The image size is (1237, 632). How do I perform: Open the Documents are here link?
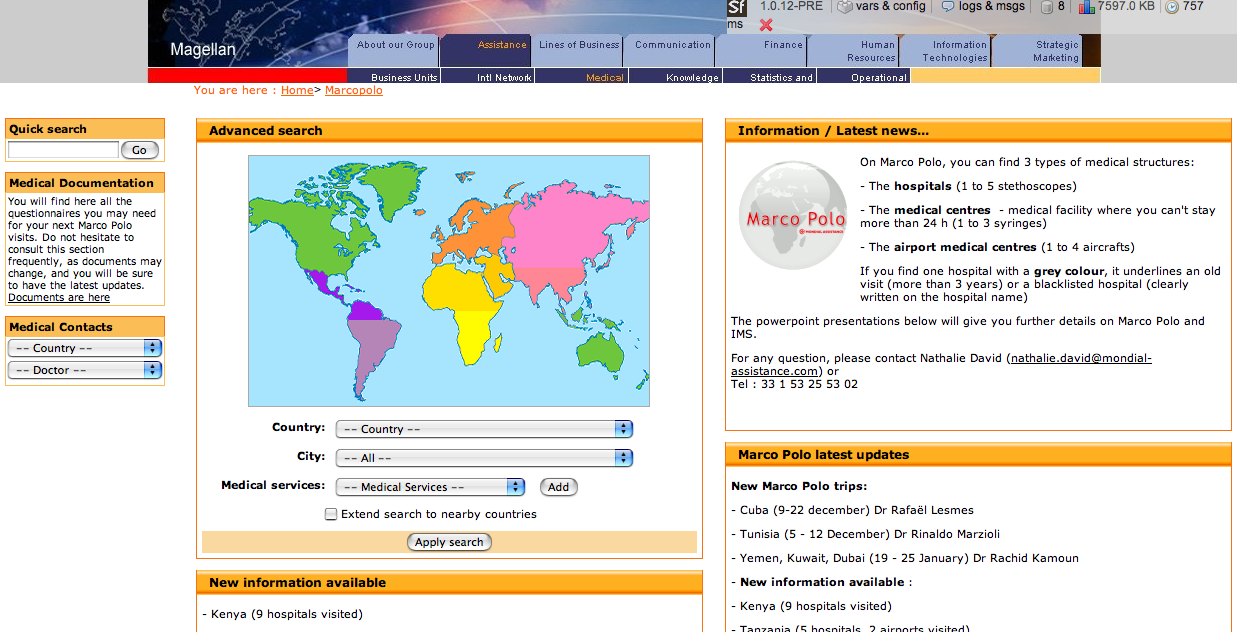tap(59, 297)
